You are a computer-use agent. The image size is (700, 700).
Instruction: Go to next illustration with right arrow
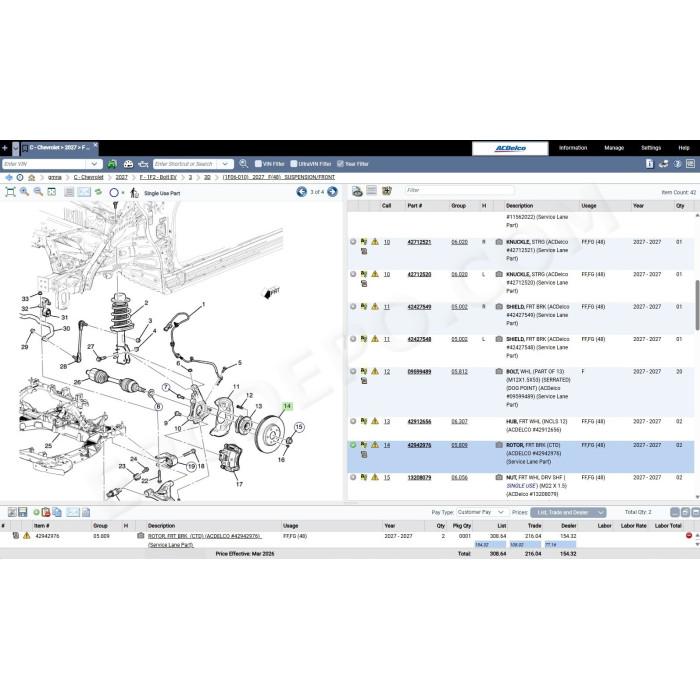pos(333,192)
